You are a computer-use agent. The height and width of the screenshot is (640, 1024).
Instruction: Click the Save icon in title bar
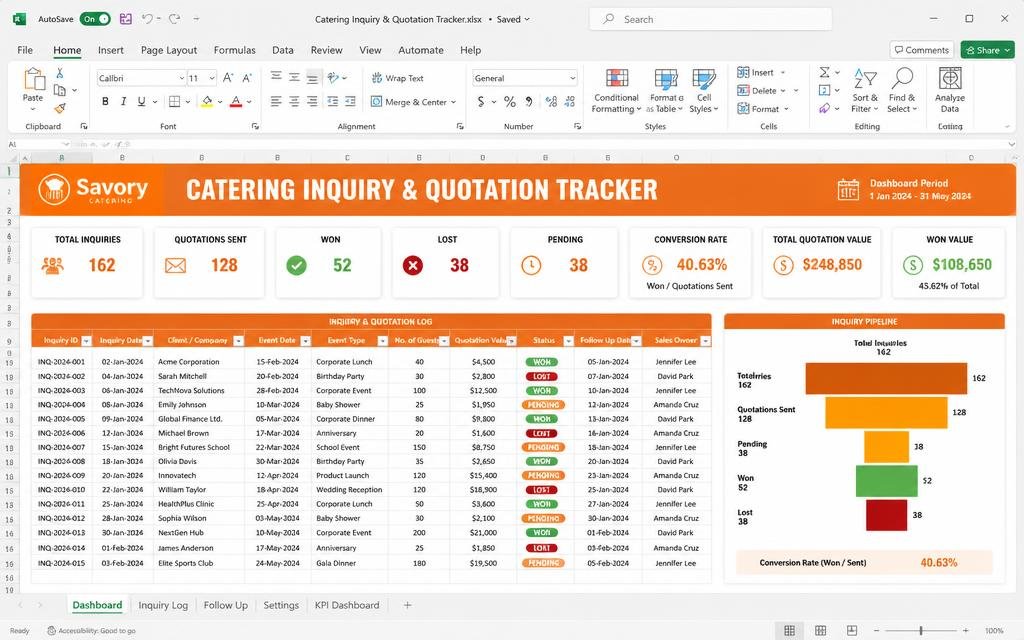point(125,19)
